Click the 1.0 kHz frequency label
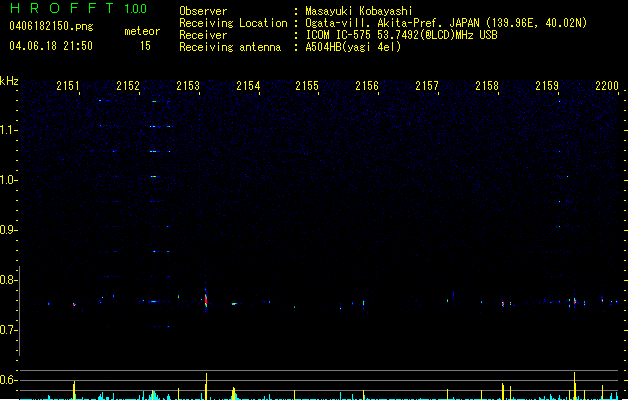 [8, 180]
